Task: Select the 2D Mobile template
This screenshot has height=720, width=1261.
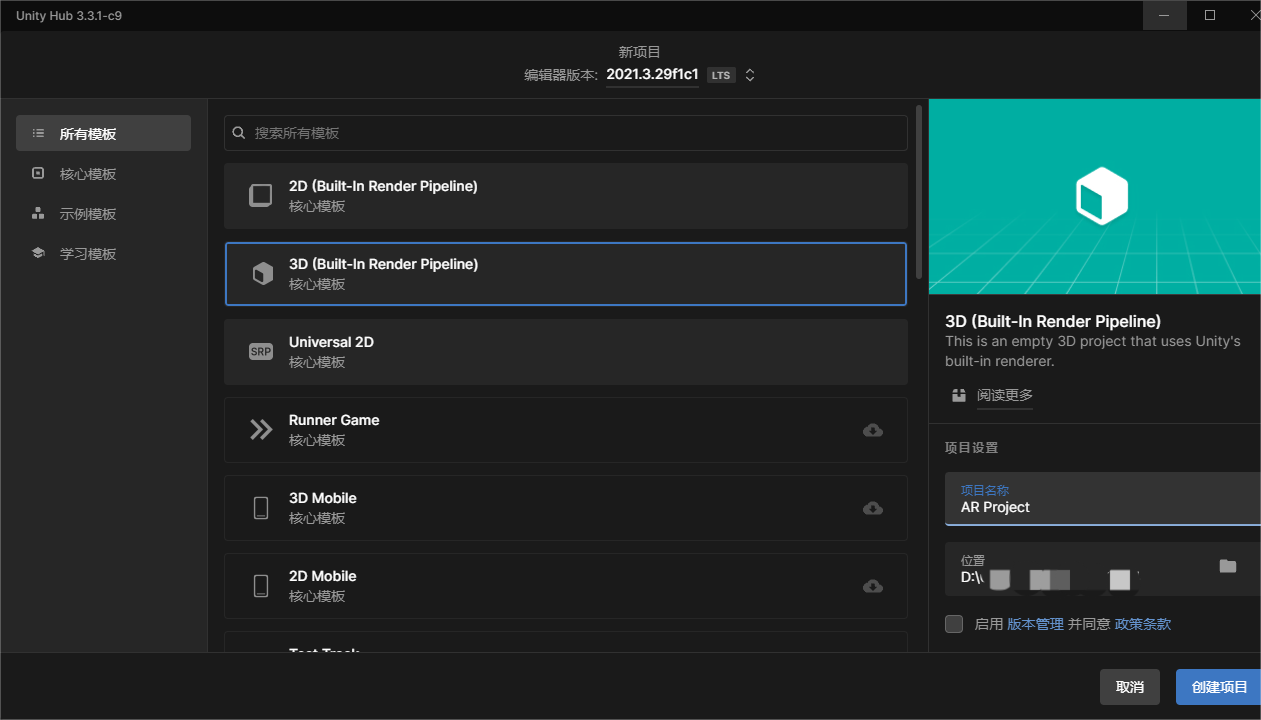Action: pyautogui.click(x=566, y=586)
